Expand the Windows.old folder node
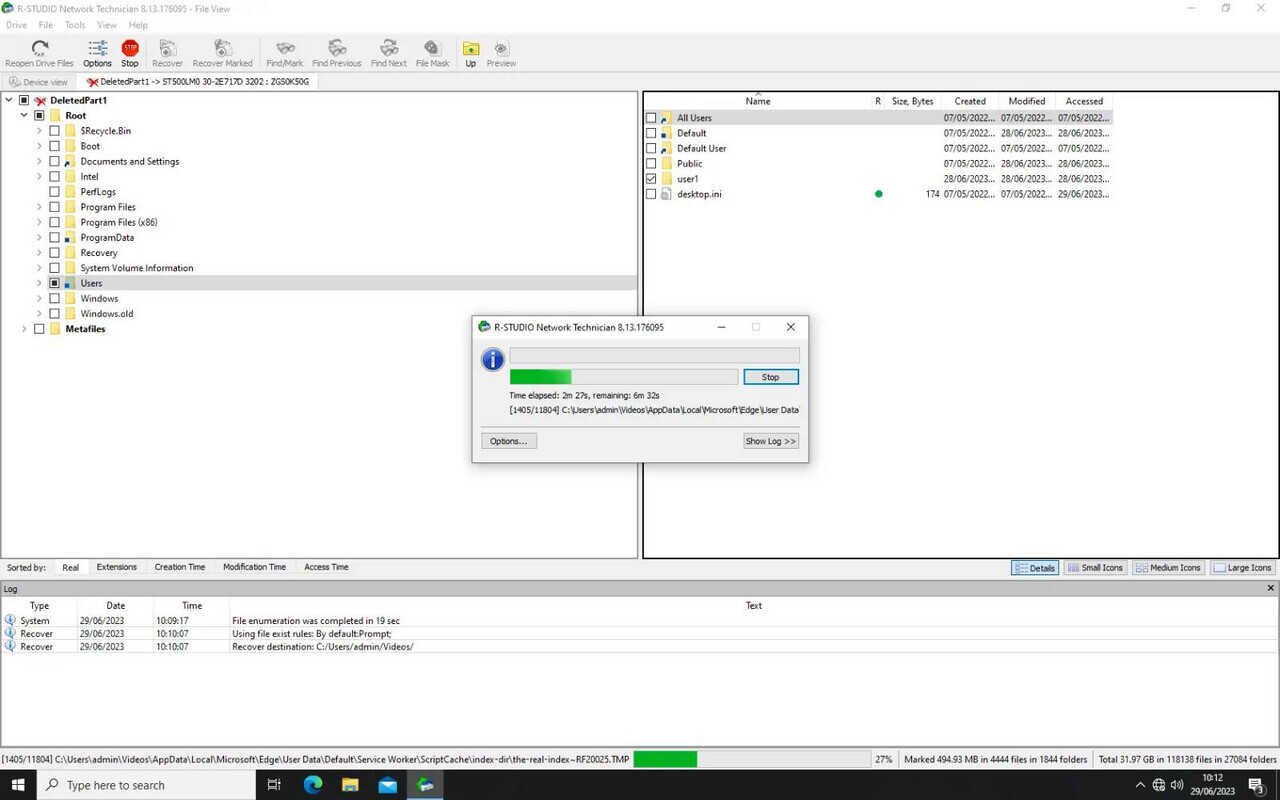Image resolution: width=1280 pixels, height=800 pixels. click(x=39, y=313)
